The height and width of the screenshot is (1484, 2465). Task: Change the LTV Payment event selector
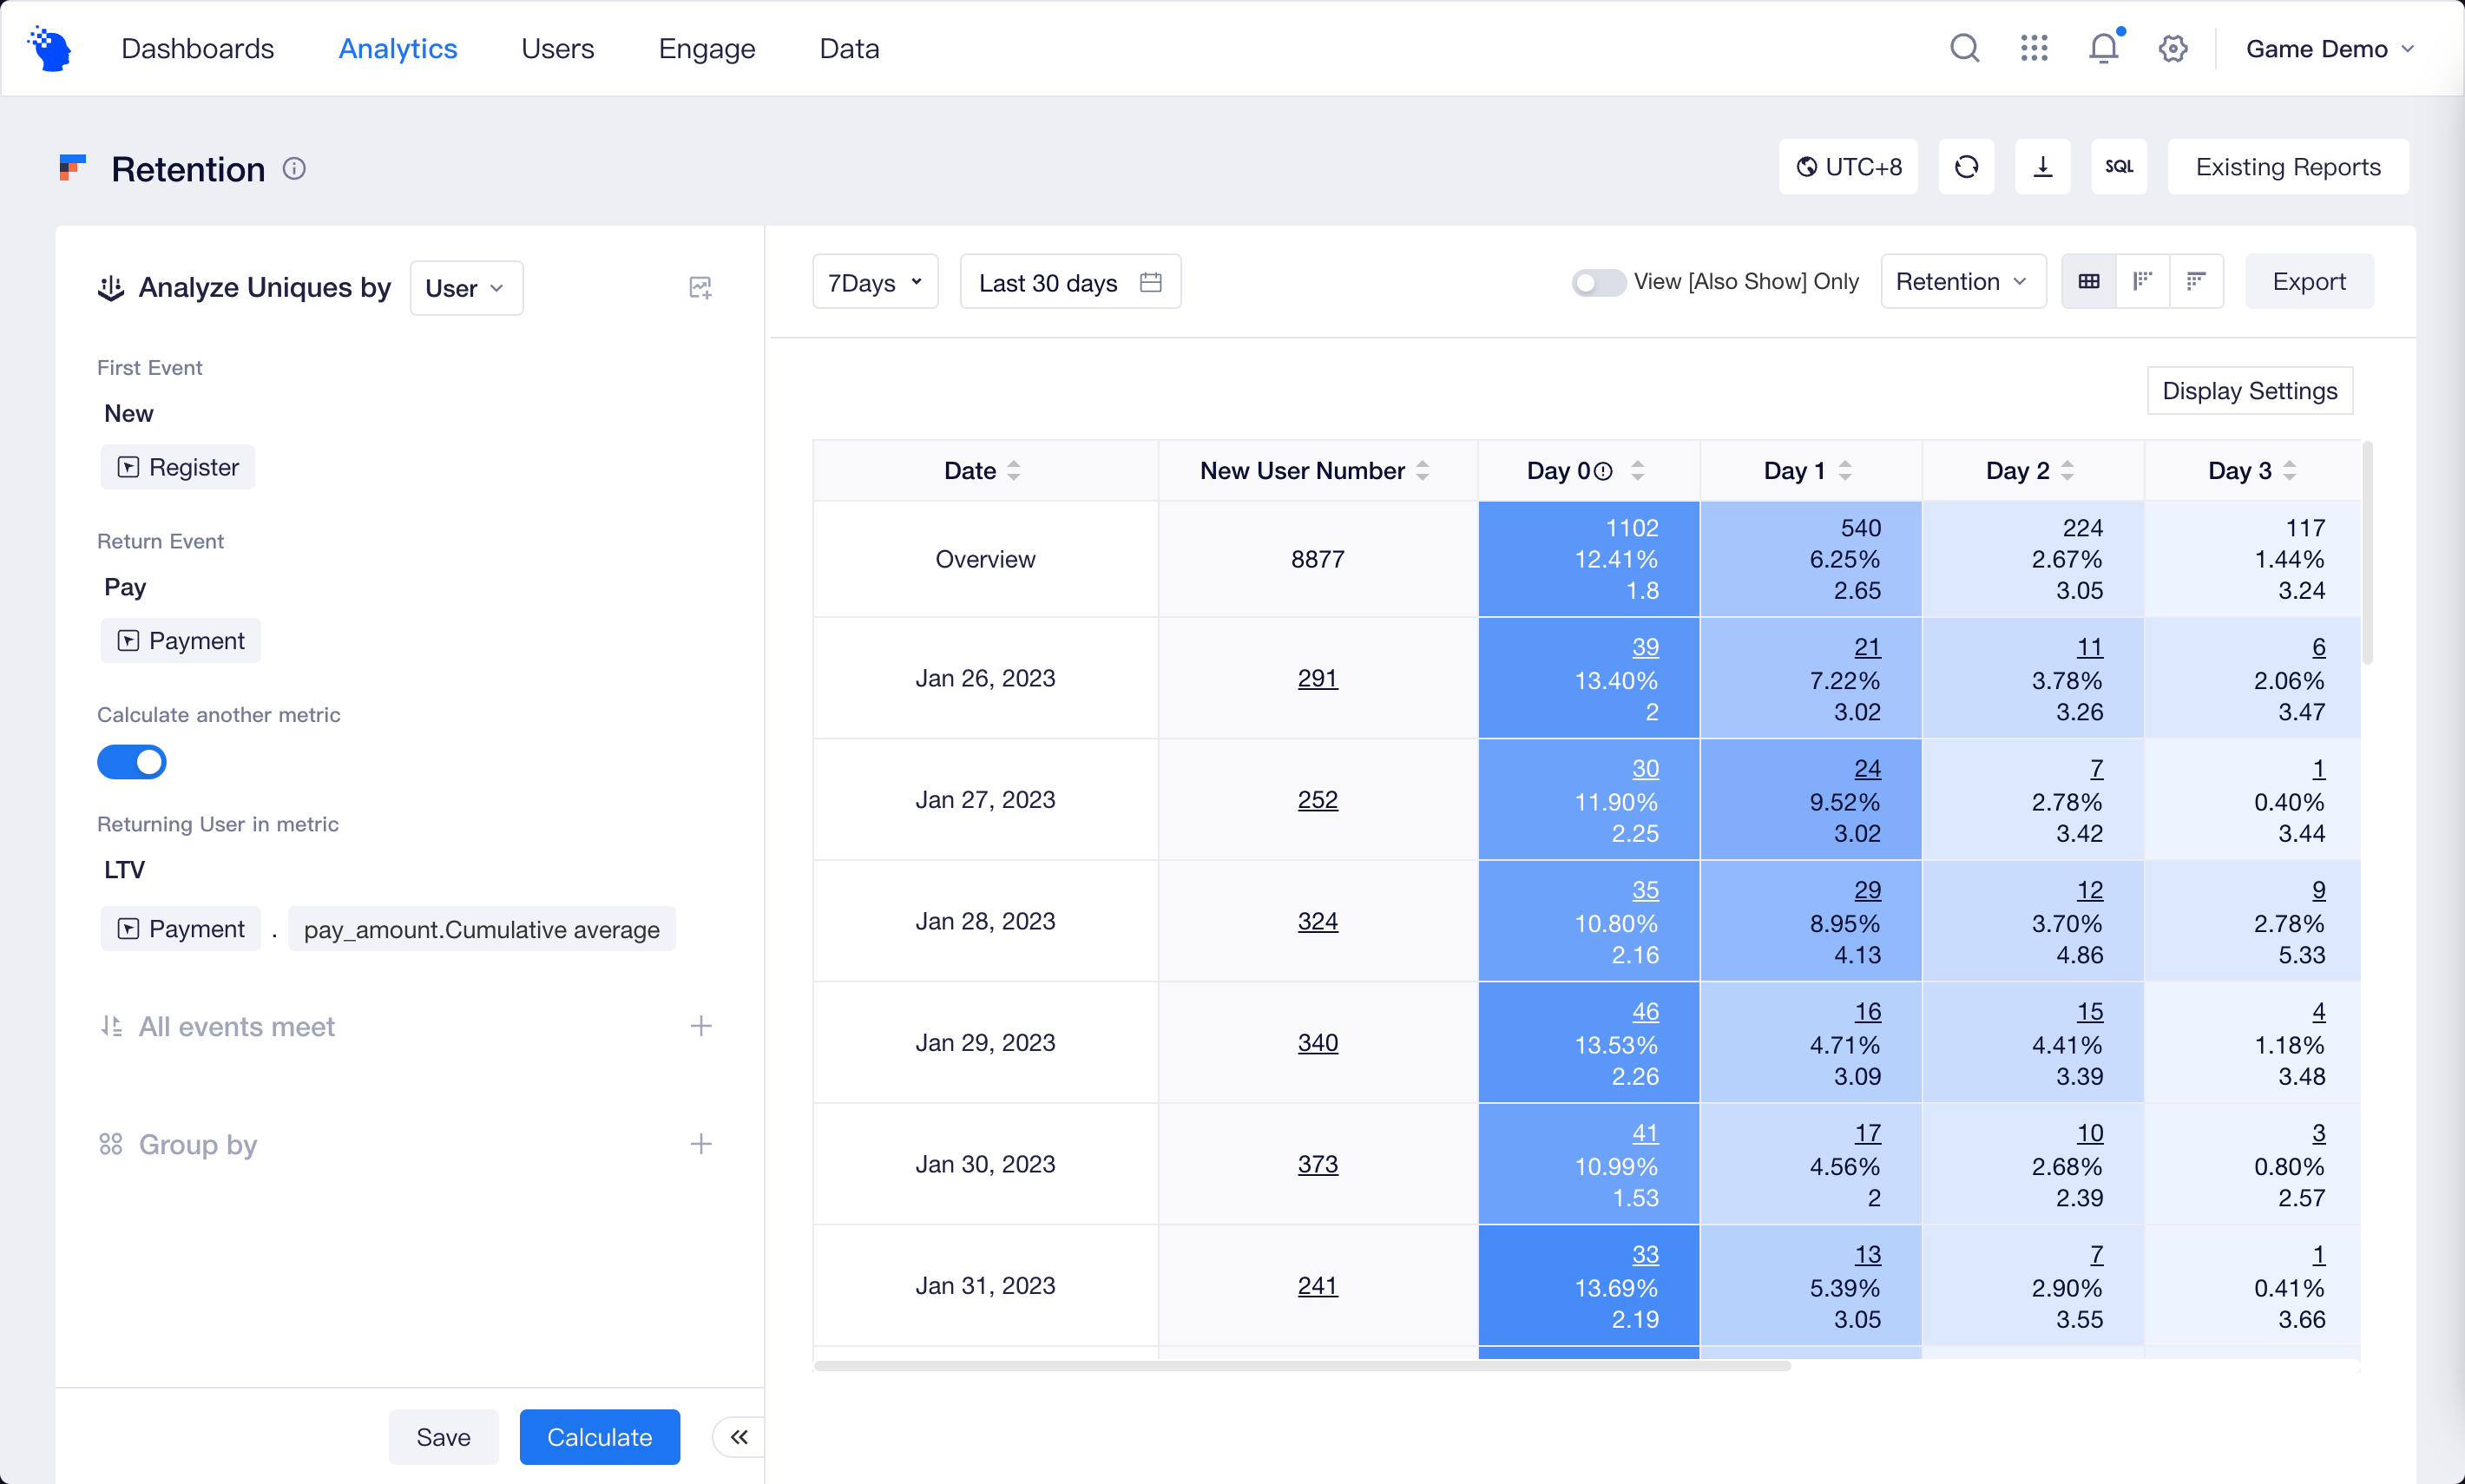181,929
